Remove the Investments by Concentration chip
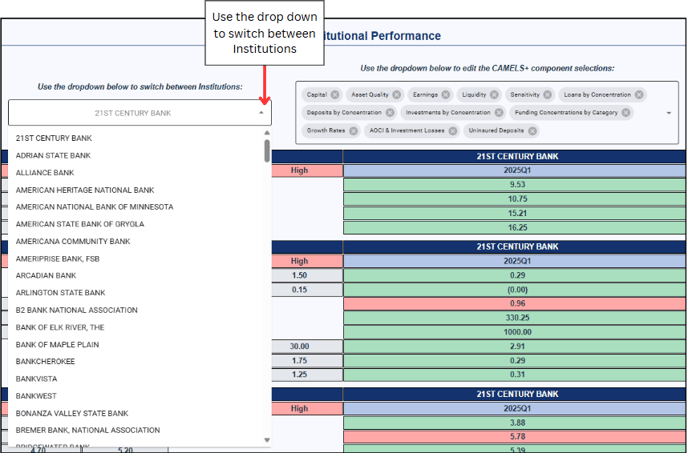 [499, 112]
